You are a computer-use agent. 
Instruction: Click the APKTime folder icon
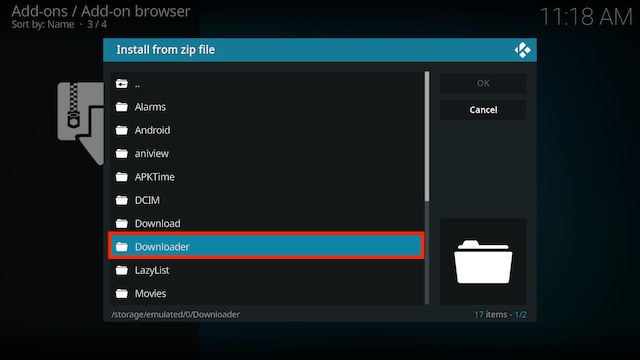click(122, 177)
